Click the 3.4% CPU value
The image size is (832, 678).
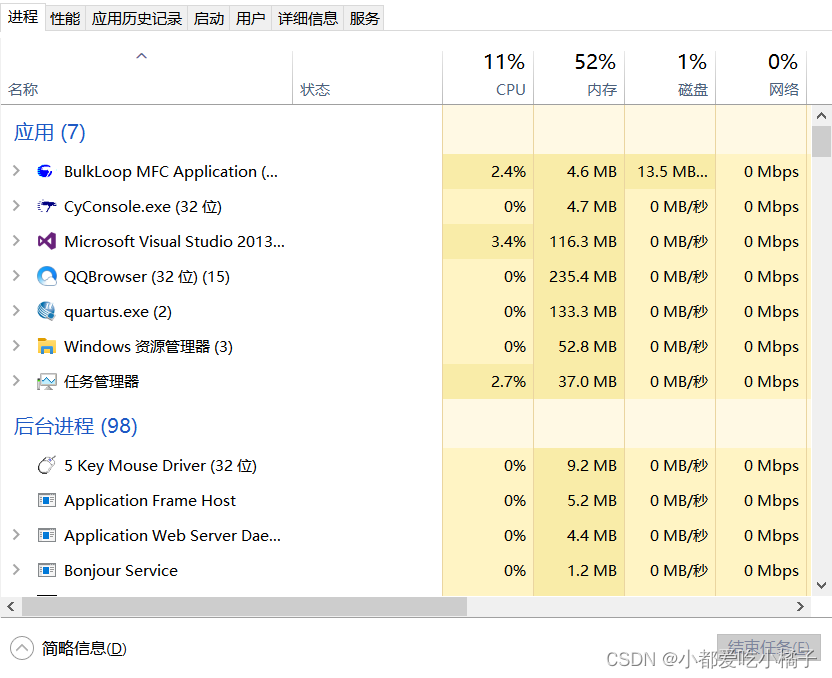pos(508,241)
